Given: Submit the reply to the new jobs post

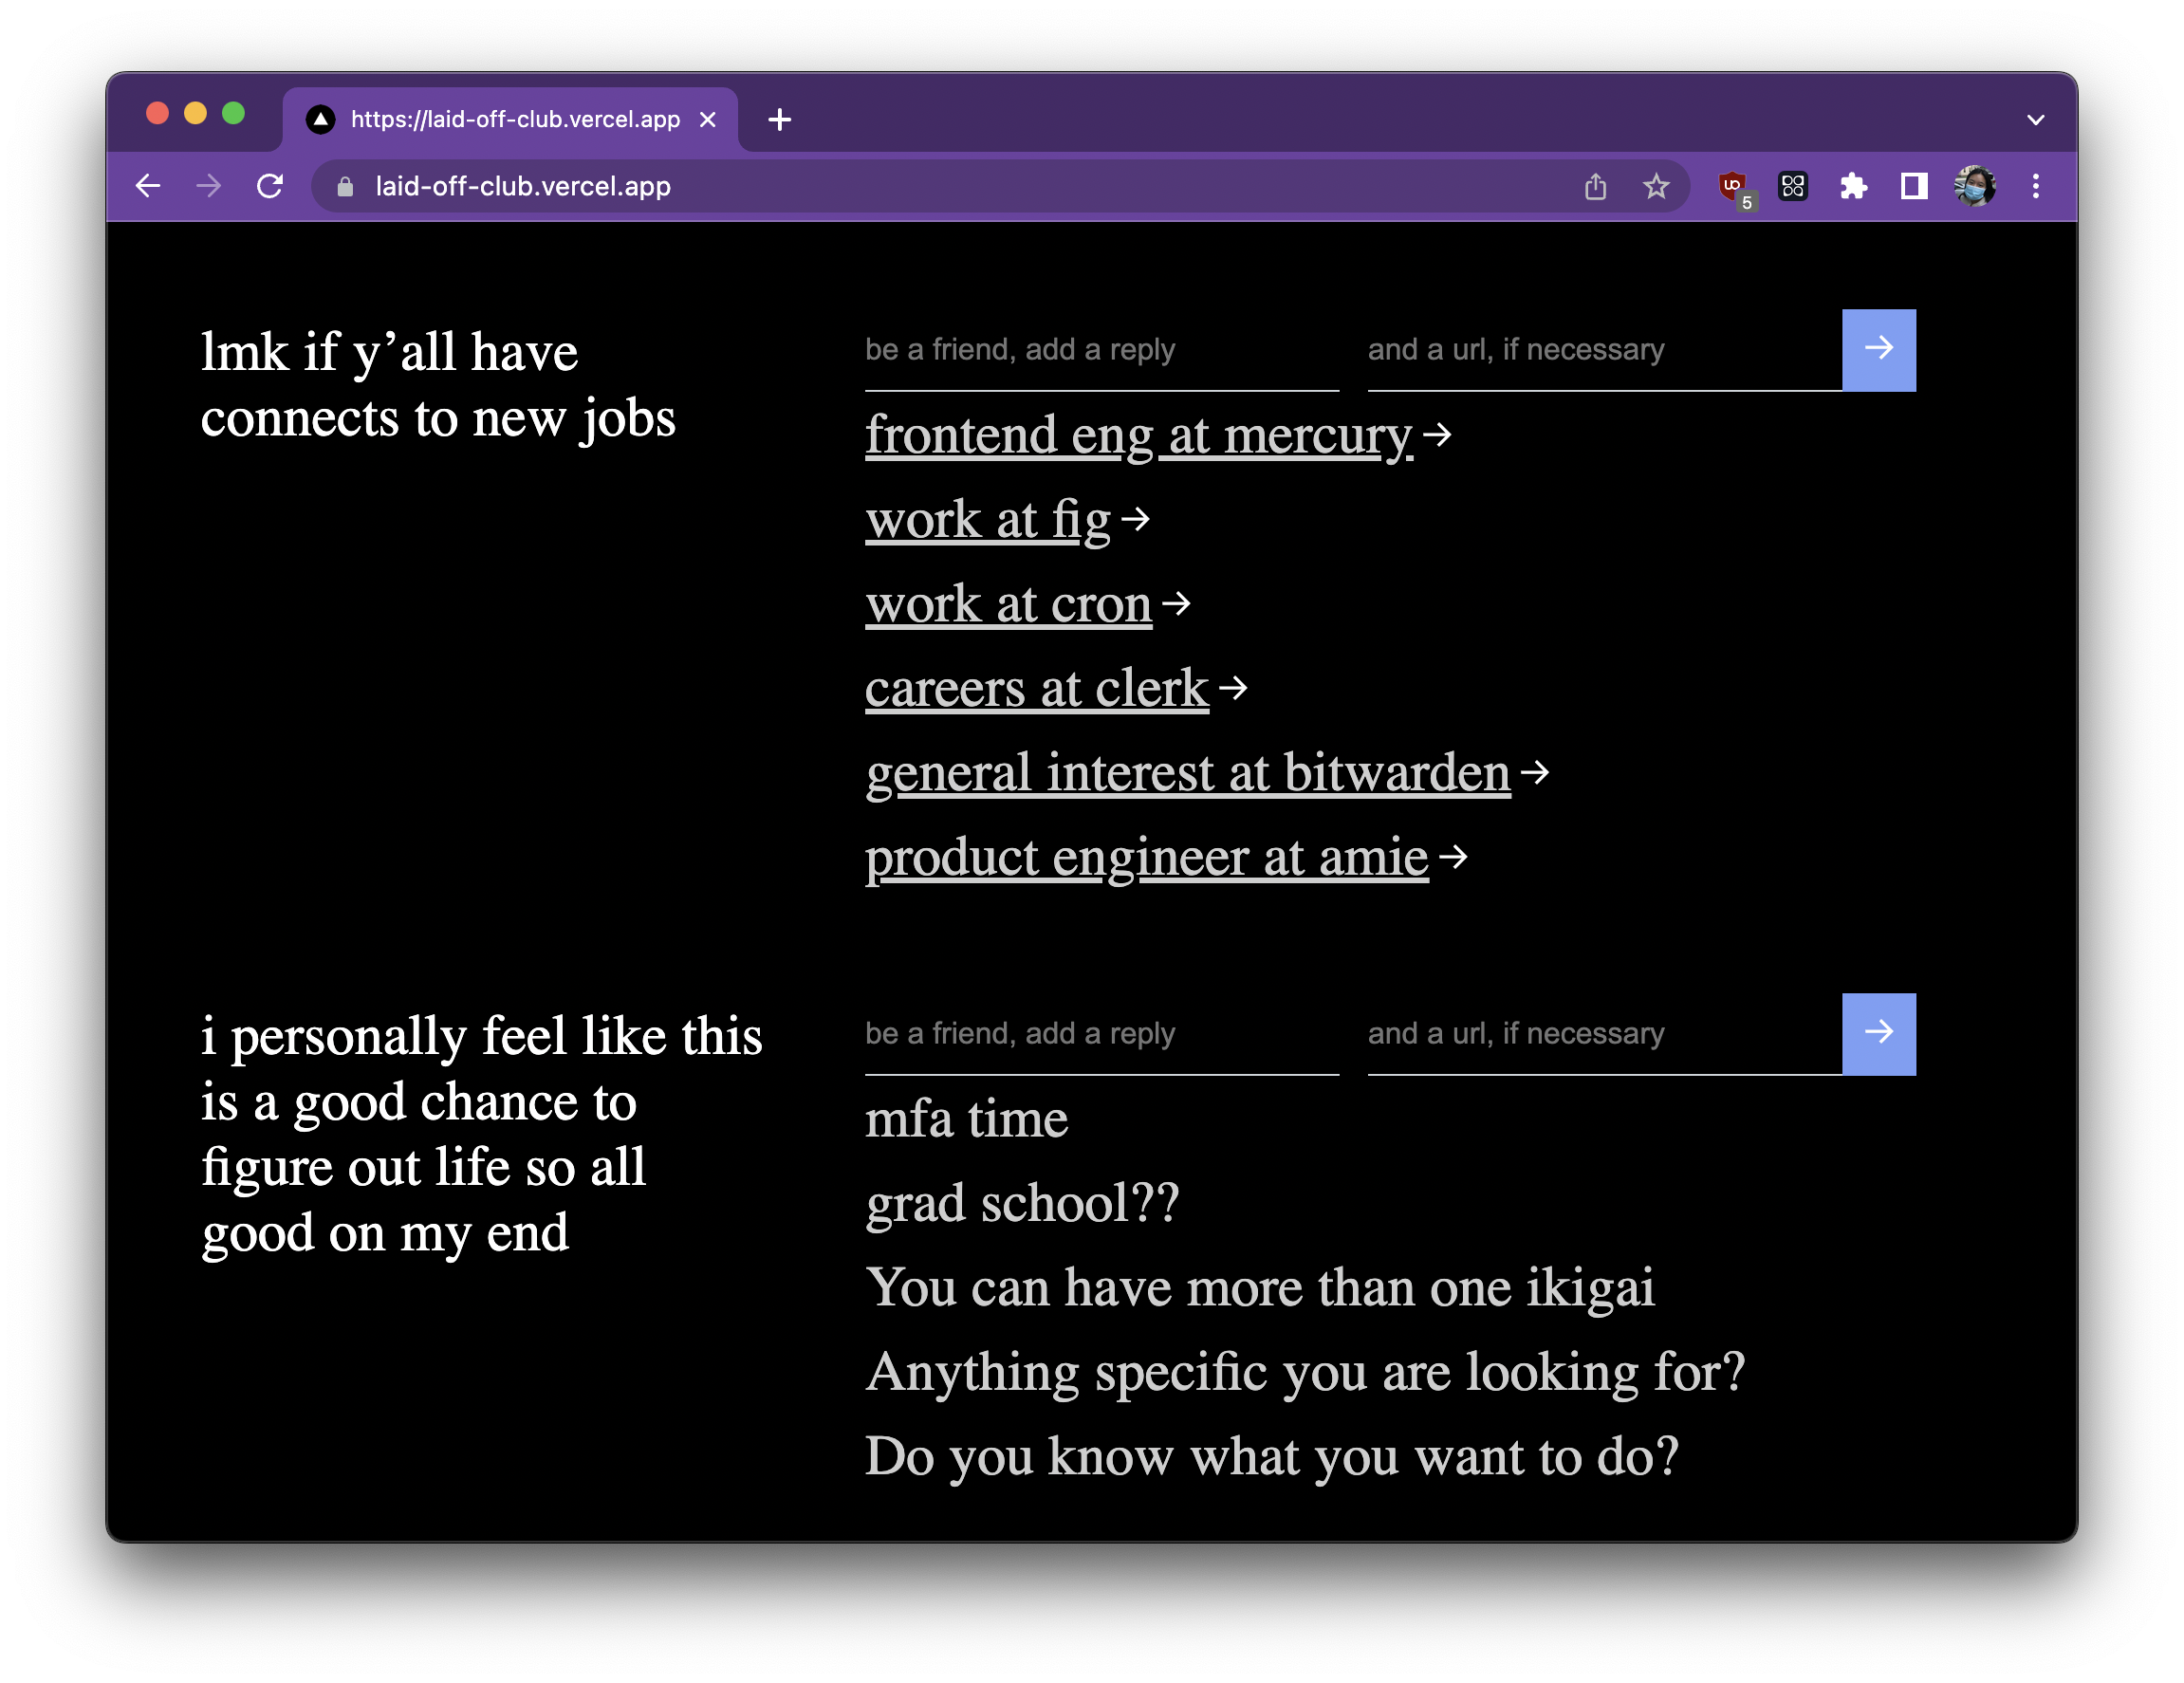Looking at the screenshot, I should coord(1878,350).
